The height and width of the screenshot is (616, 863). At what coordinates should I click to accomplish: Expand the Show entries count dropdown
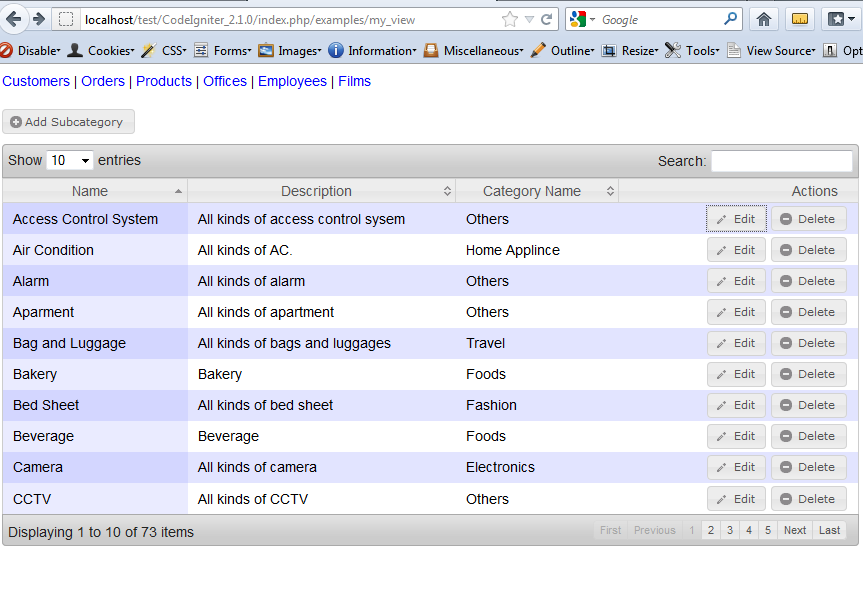click(x=70, y=160)
